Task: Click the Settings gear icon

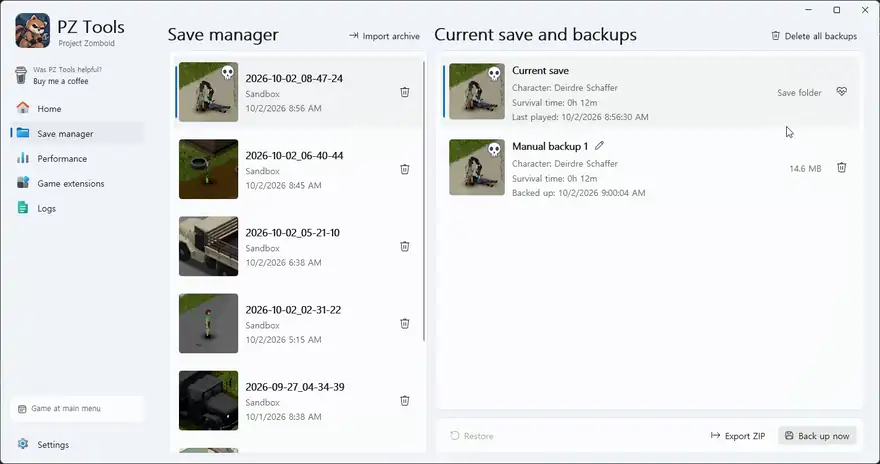Action: pos(22,444)
